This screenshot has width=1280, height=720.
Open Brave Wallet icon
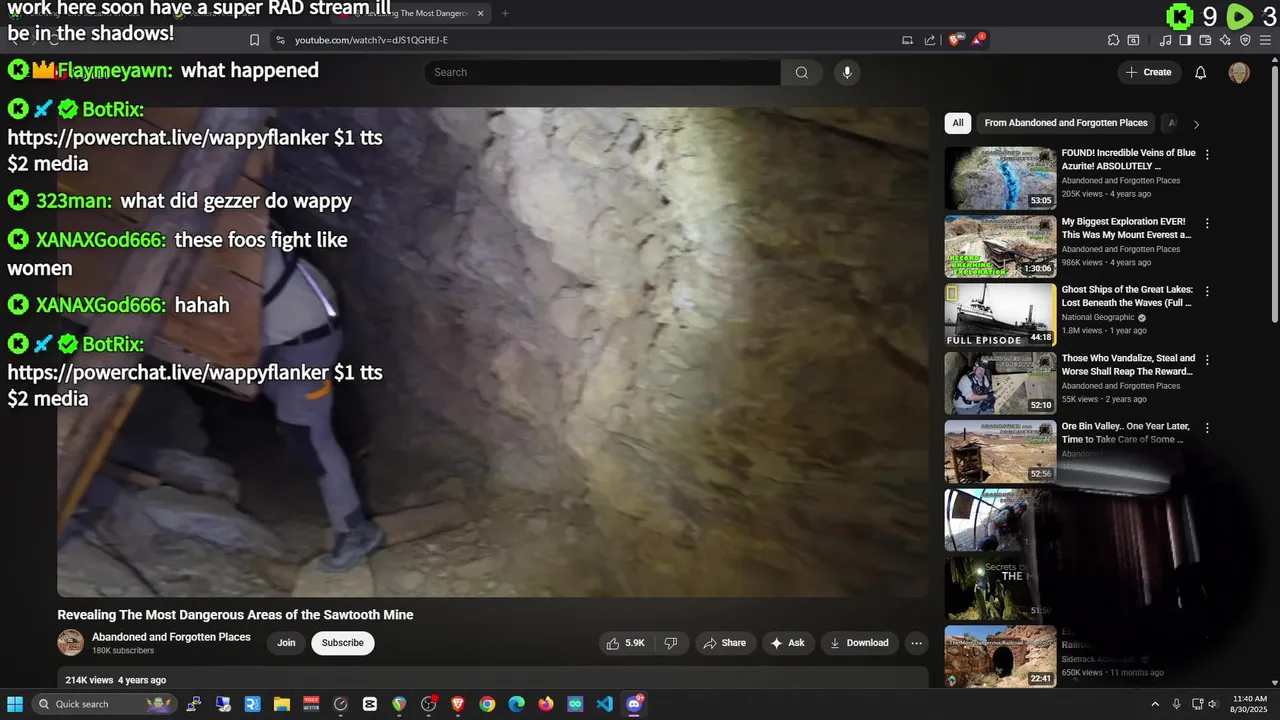1205,40
